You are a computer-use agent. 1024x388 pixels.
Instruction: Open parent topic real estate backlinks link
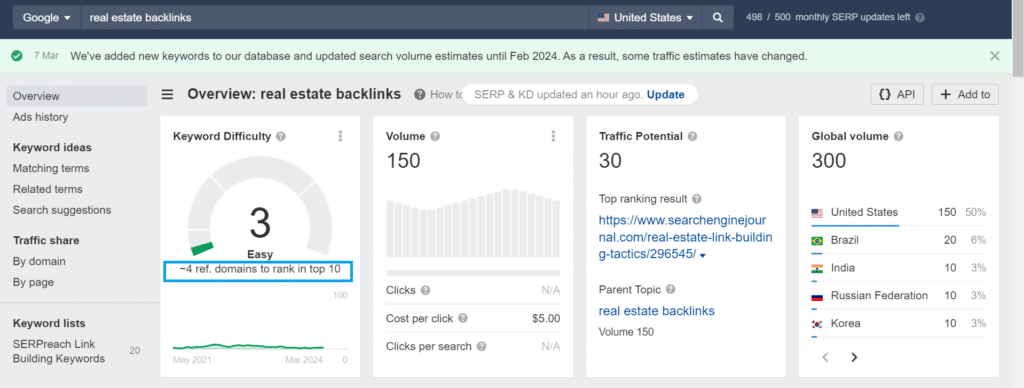tap(656, 311)
